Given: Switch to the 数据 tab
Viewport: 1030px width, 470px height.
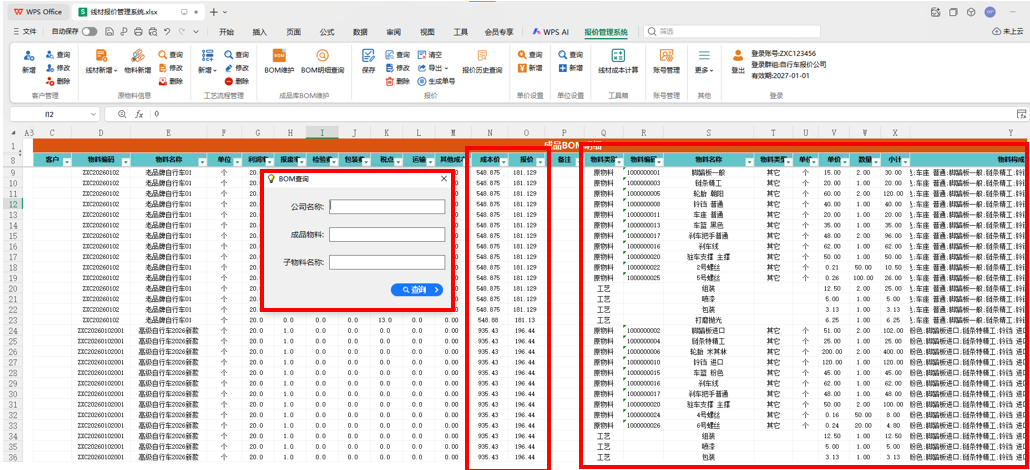Looking at the screenshot, I should [360, 32].
